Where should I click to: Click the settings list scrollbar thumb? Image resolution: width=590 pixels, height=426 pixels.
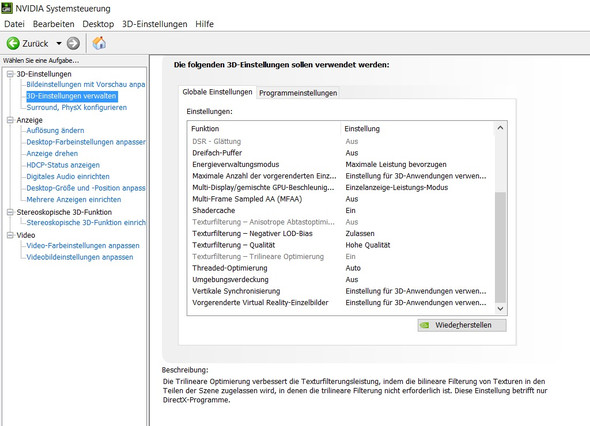500,247
